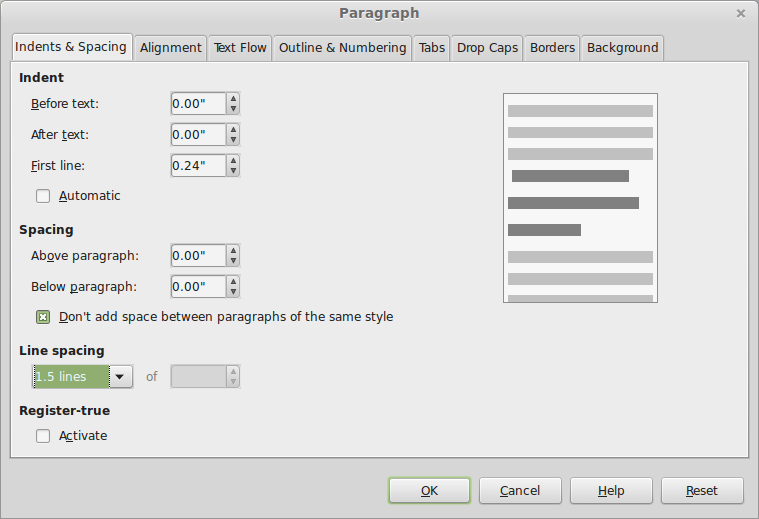Open the Text Flow tab
This screenshot has height=519, width=759.
coord(240,47)
